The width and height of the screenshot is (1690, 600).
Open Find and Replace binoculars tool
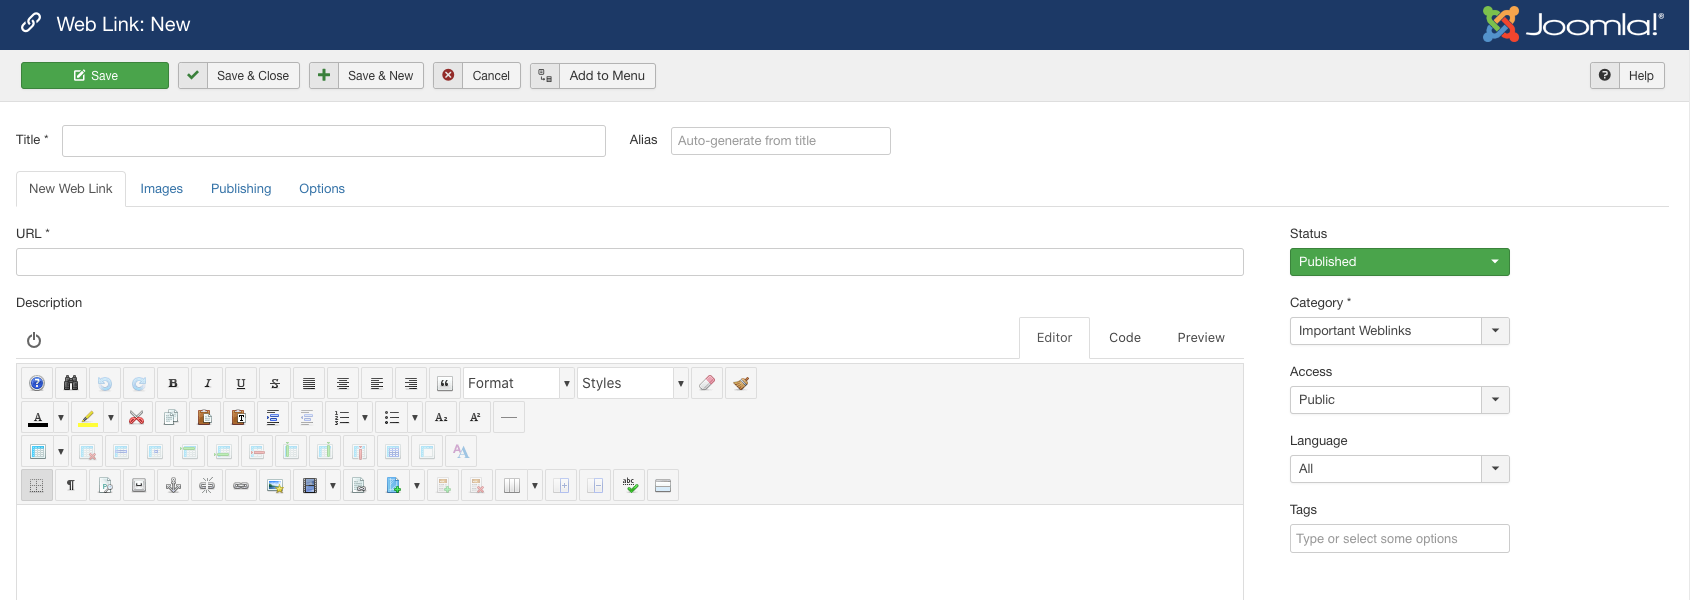(x=71, y=383)
